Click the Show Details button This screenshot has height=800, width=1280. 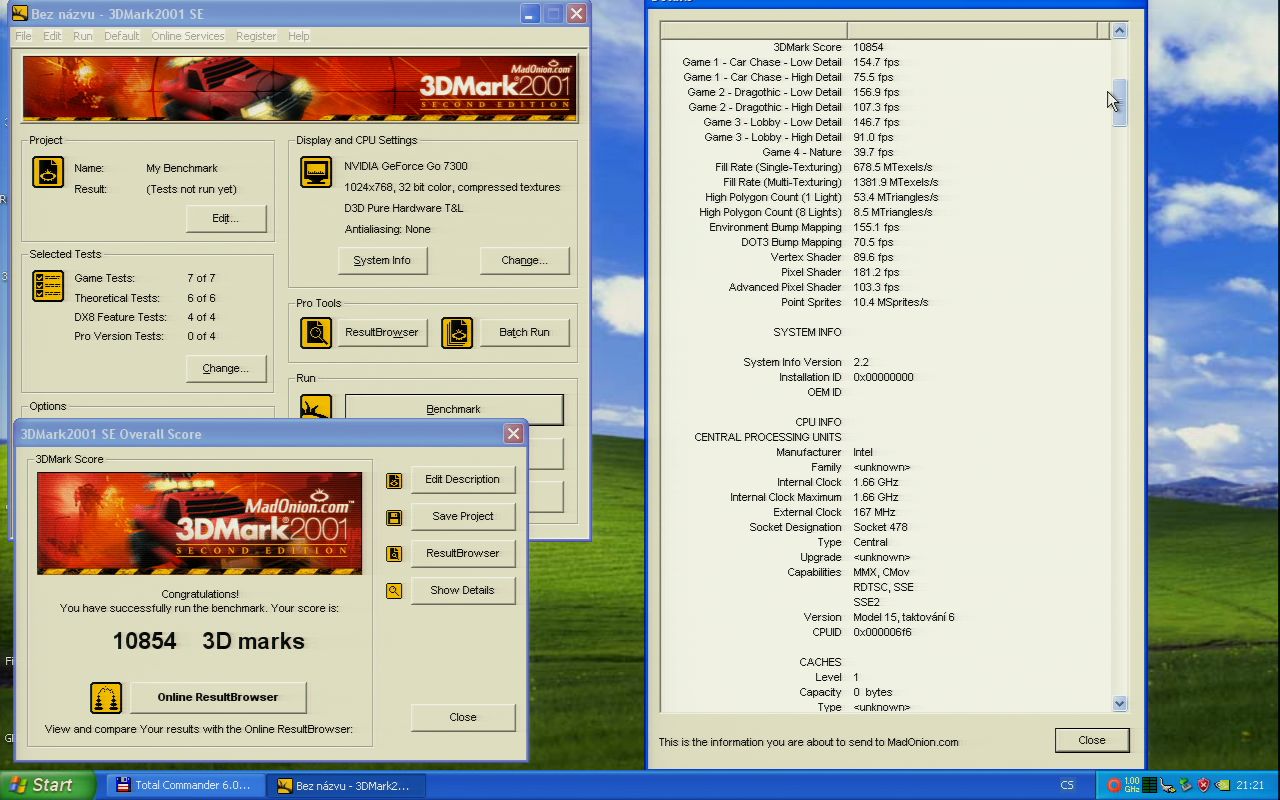tap(463, 590)
